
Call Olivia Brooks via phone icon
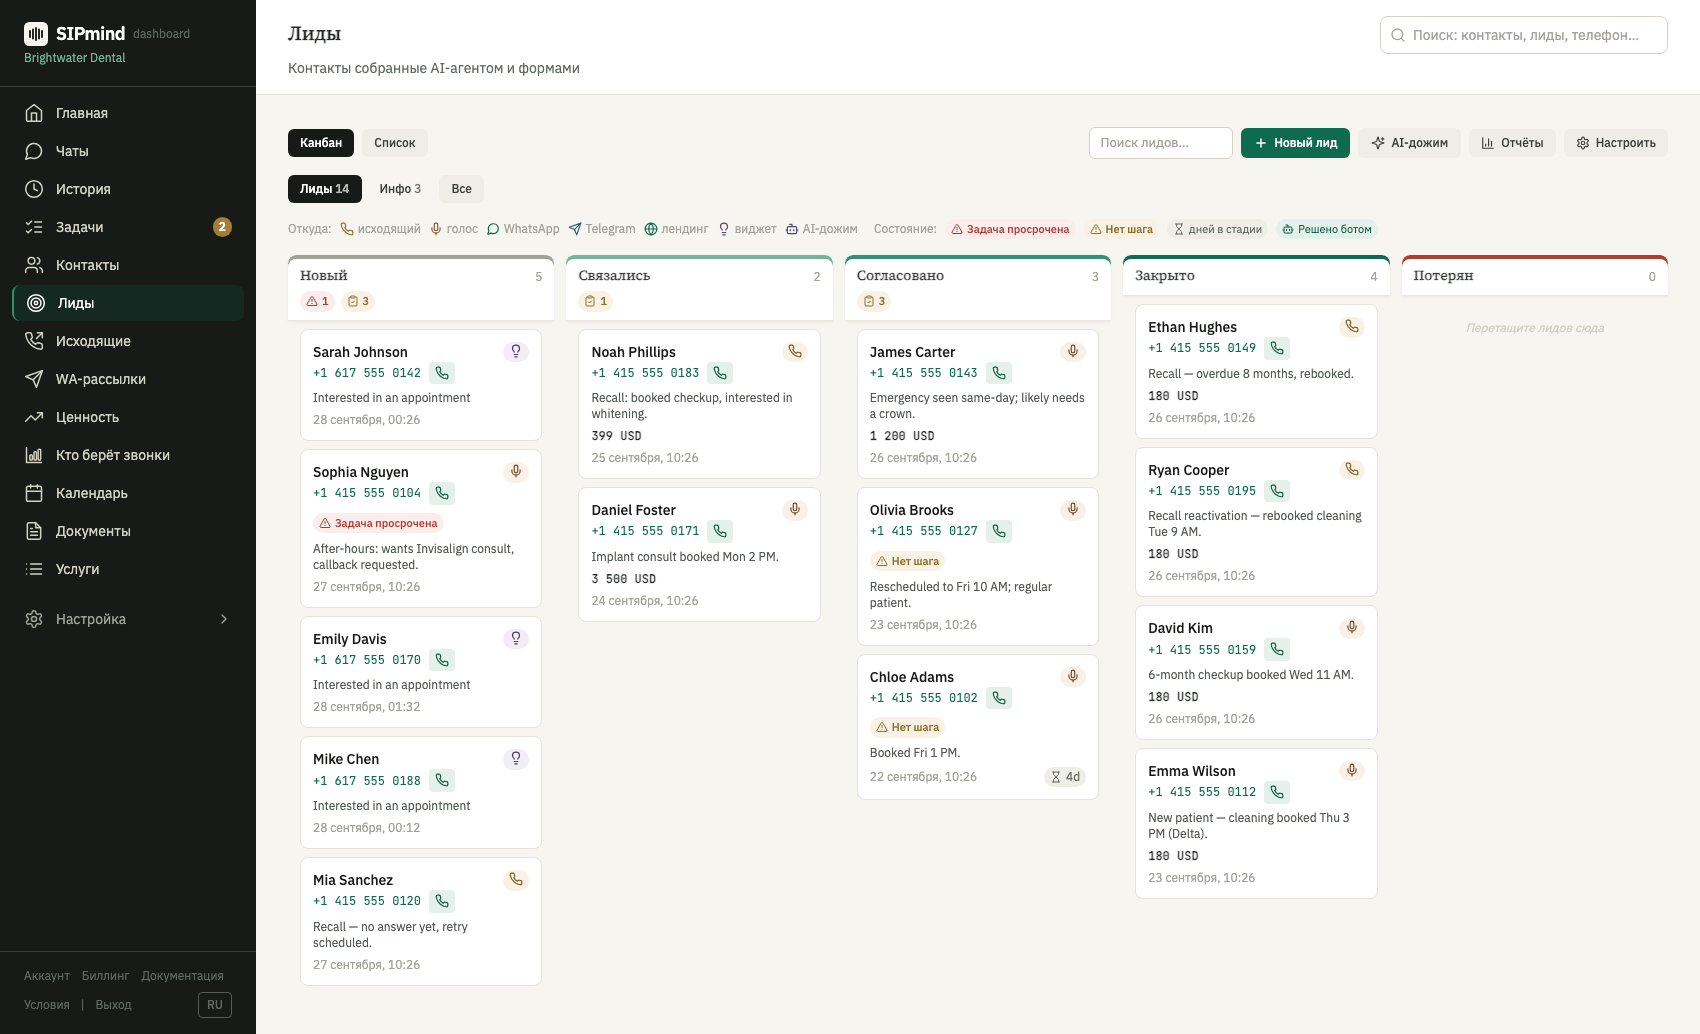click(x=999, y=531)
